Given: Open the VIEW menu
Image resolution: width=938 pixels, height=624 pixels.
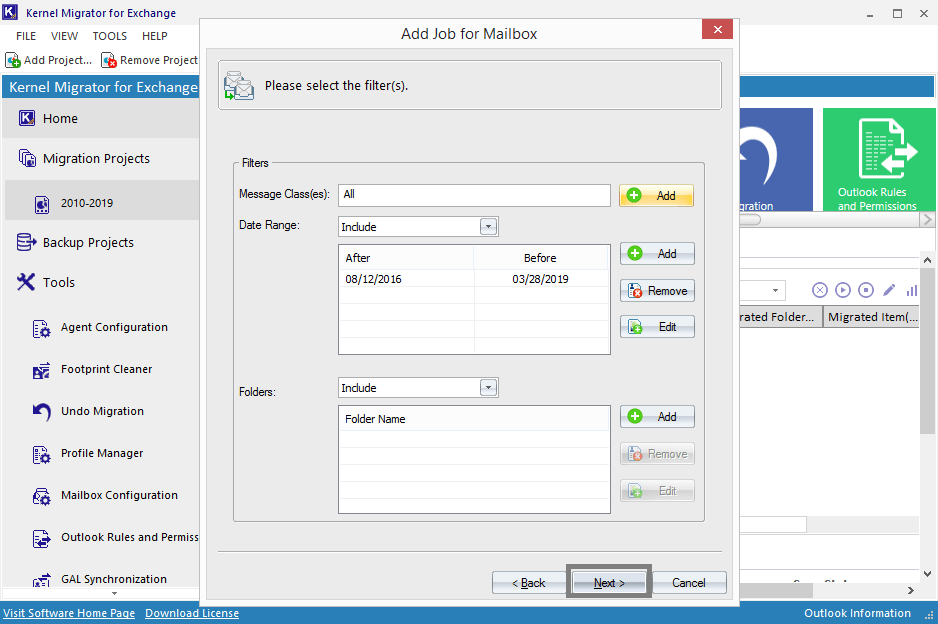Looking at the screenshot, I should click(x=64, y=36).
